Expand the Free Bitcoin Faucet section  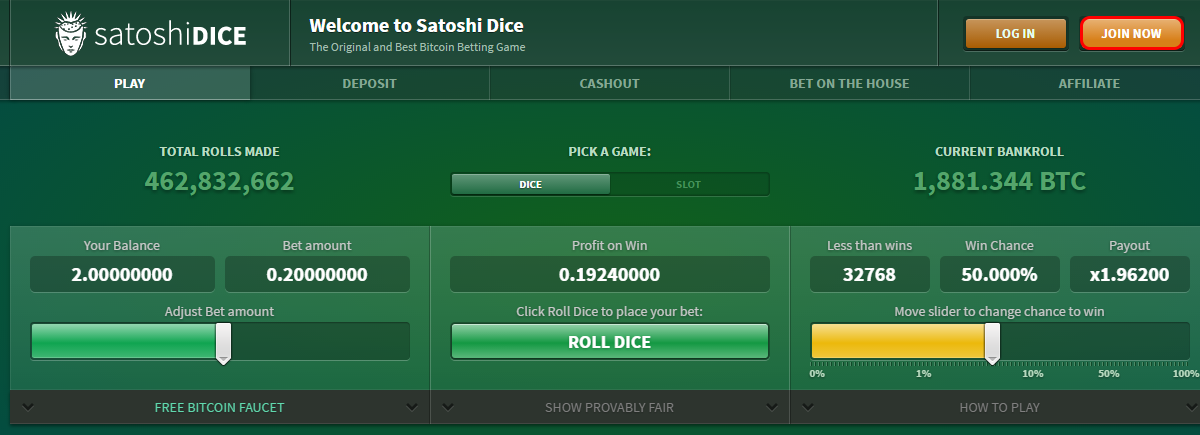tap(219, 407)
